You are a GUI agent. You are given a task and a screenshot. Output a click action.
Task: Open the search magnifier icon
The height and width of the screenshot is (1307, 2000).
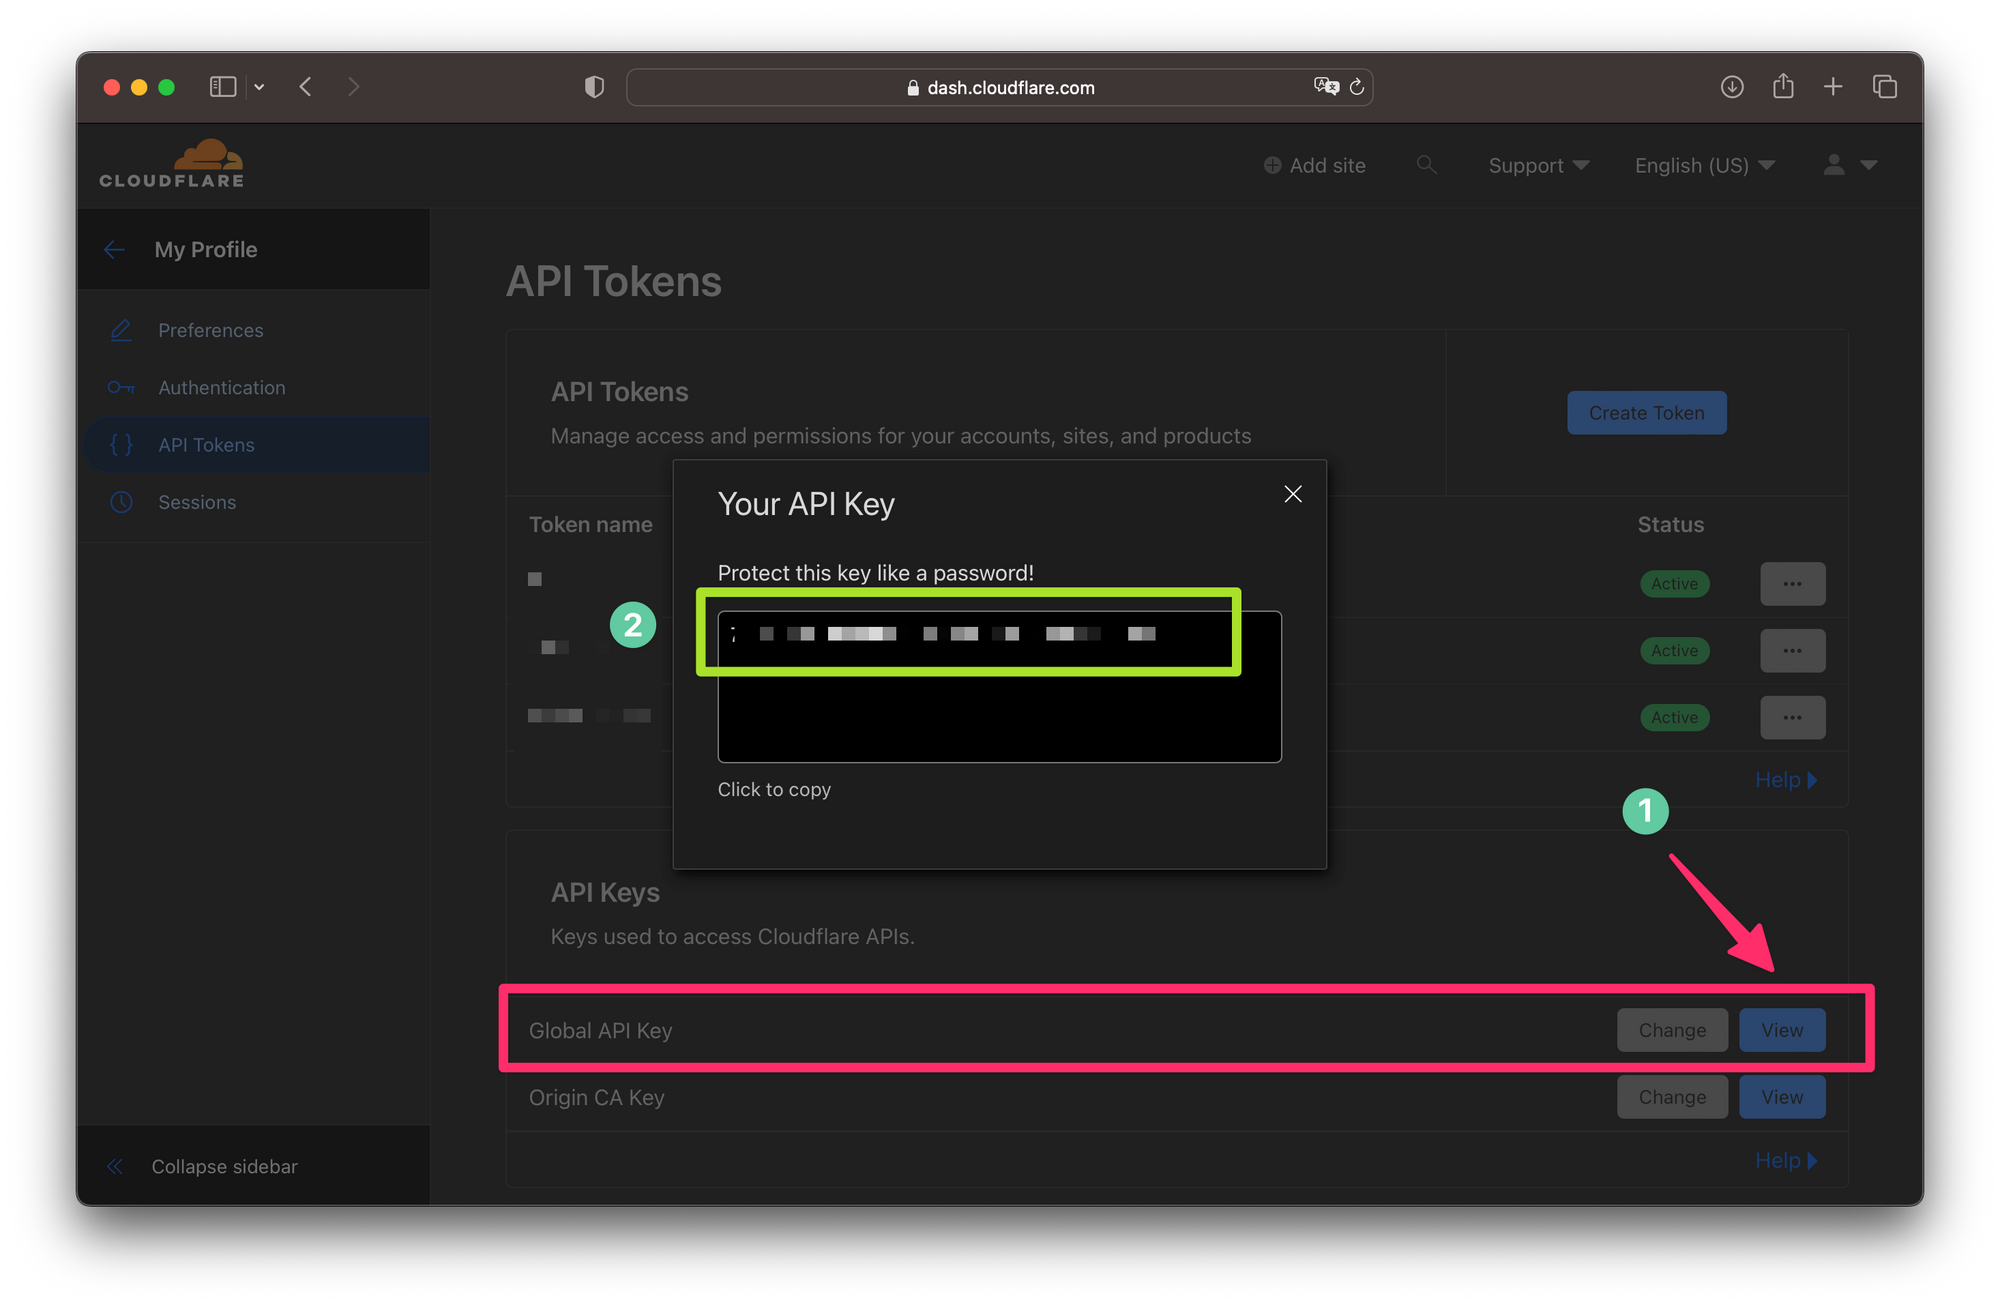point(1426,165)
